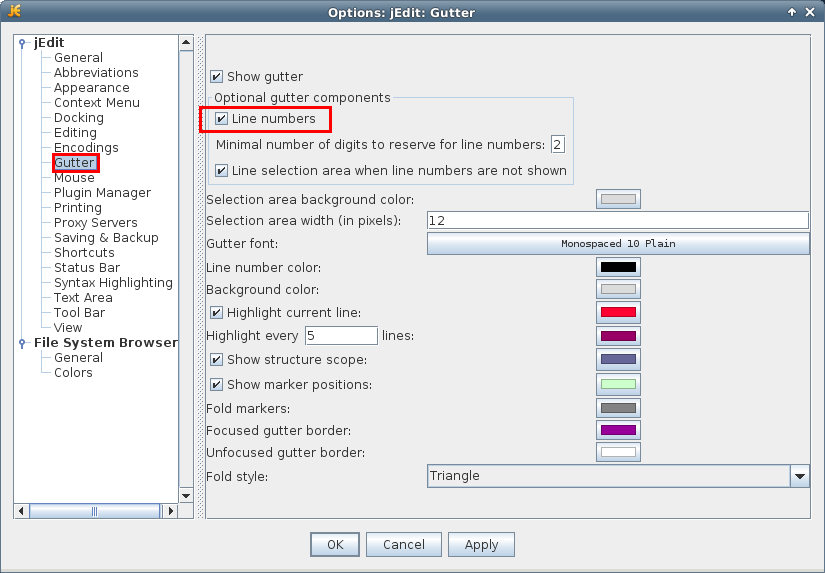Change Show marker positions color swatch
The width and height of the screenshot is (825, 573).
(x=618, y=385)
